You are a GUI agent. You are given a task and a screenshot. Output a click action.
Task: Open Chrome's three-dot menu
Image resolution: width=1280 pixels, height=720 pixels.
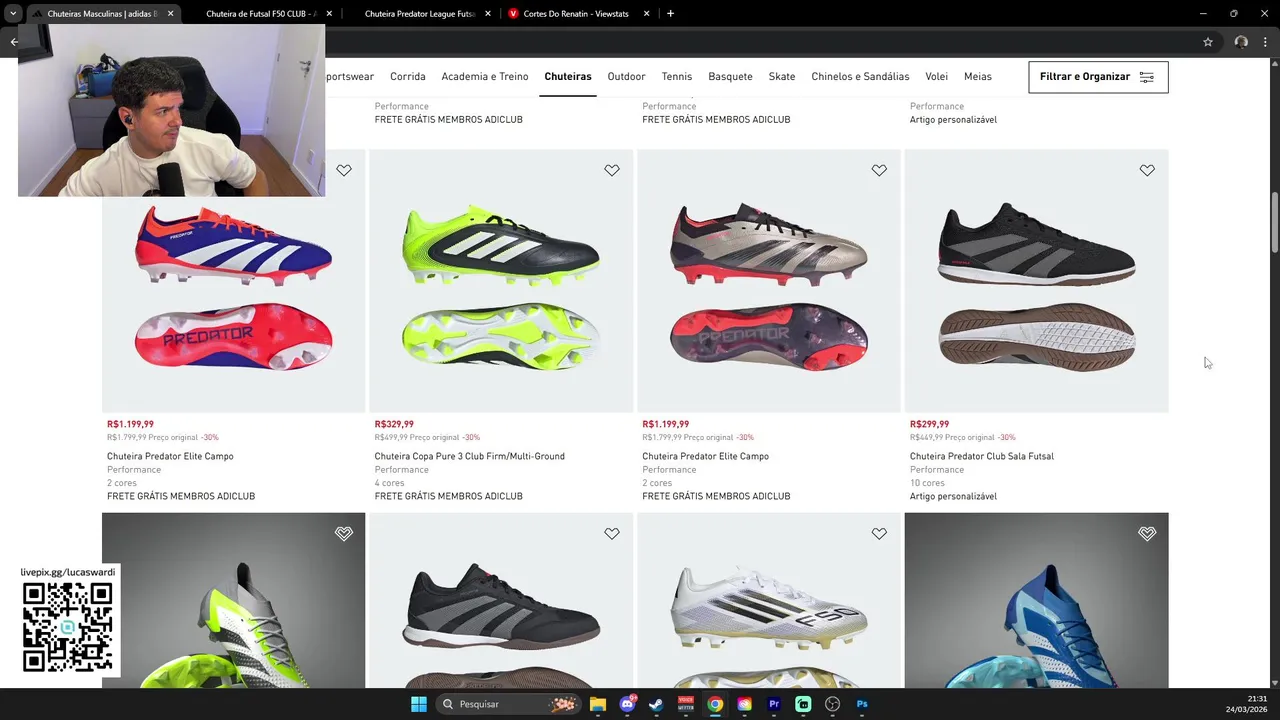1265,42
